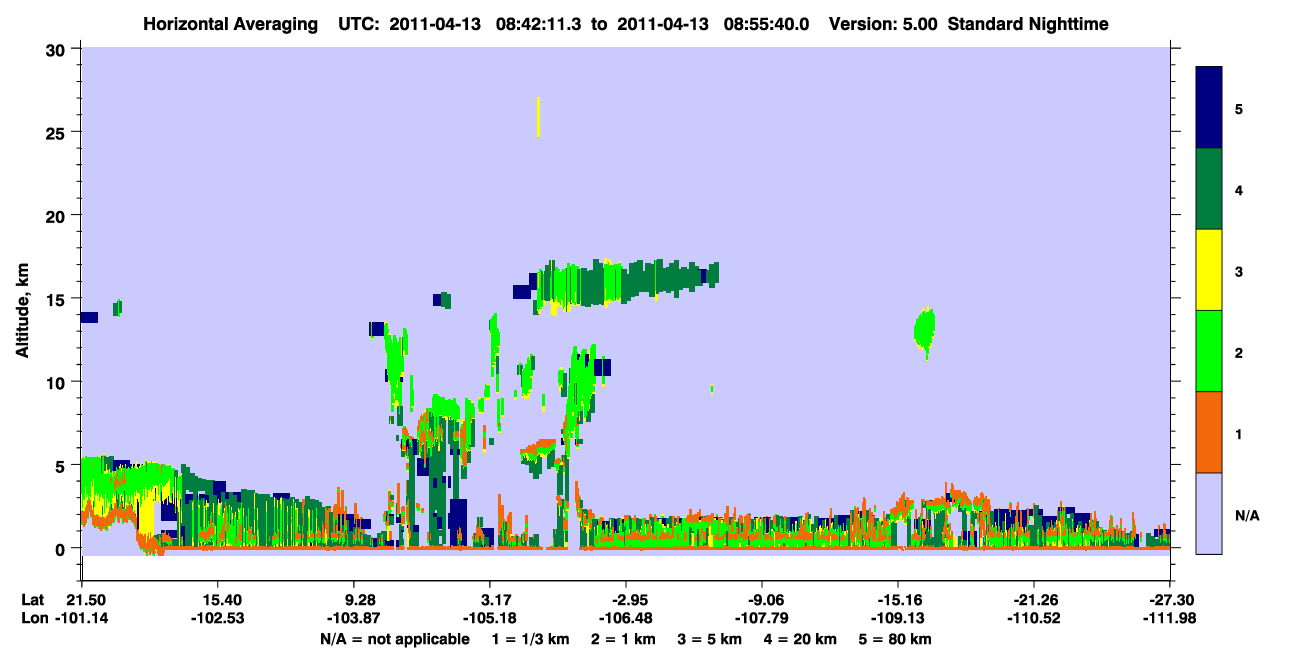This screenshot has width=1300, height=667.
Task: Click the yellow colorbar segment labeled 3
Action: (1209, 270)
